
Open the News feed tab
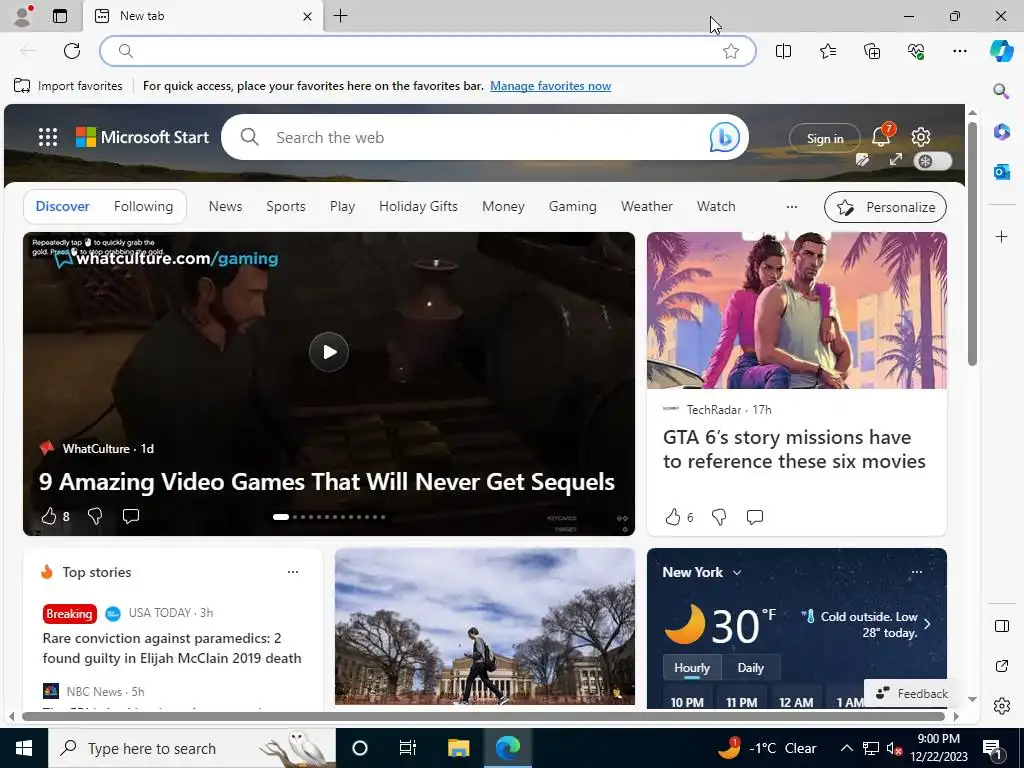click(225, 206)
